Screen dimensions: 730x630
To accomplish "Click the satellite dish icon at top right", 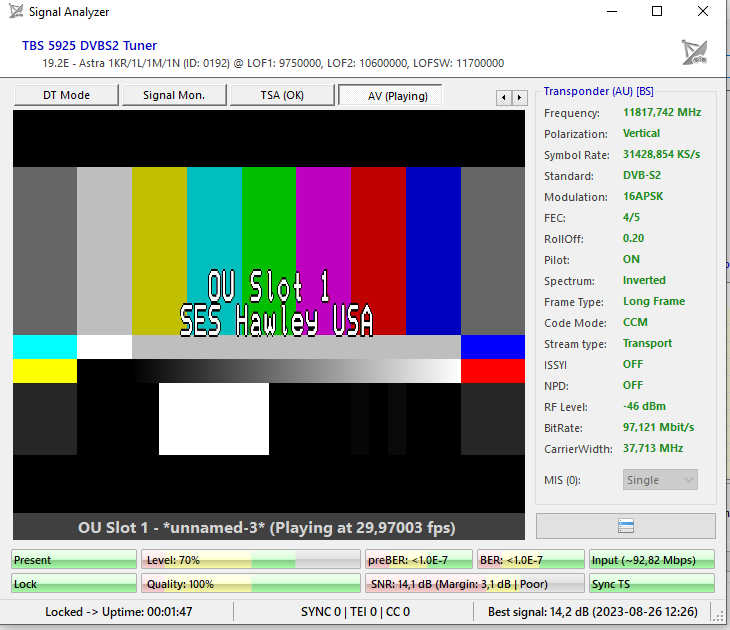I will 695,52.
